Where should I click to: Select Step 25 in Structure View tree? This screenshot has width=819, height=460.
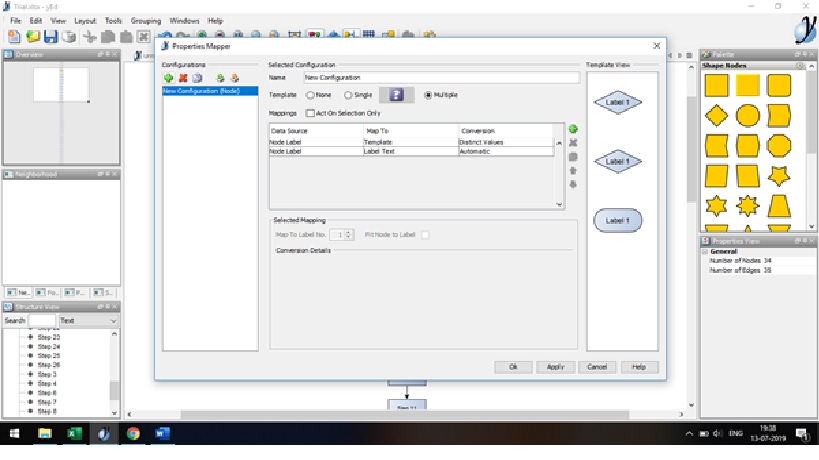[48, 356]
